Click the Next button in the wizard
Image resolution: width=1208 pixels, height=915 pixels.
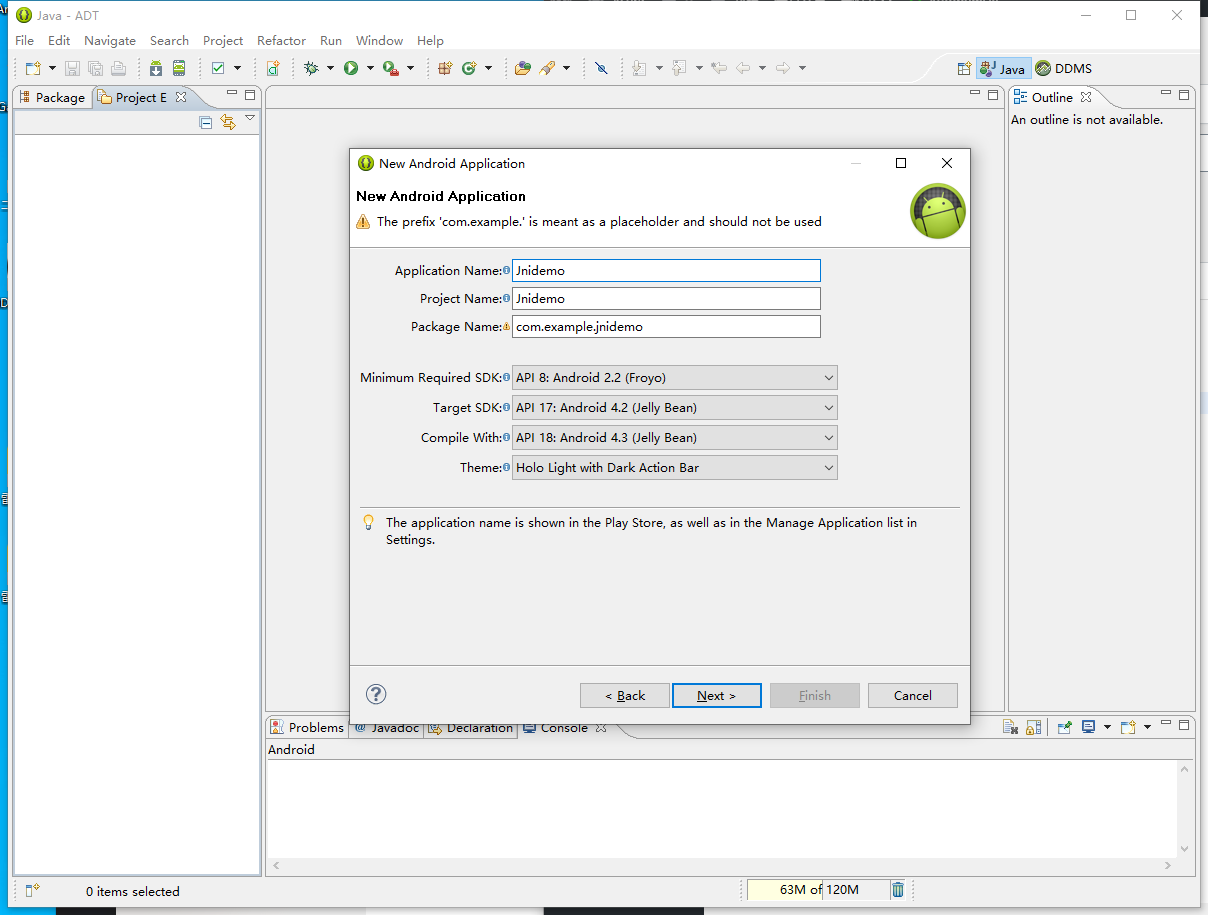point(716,696)
